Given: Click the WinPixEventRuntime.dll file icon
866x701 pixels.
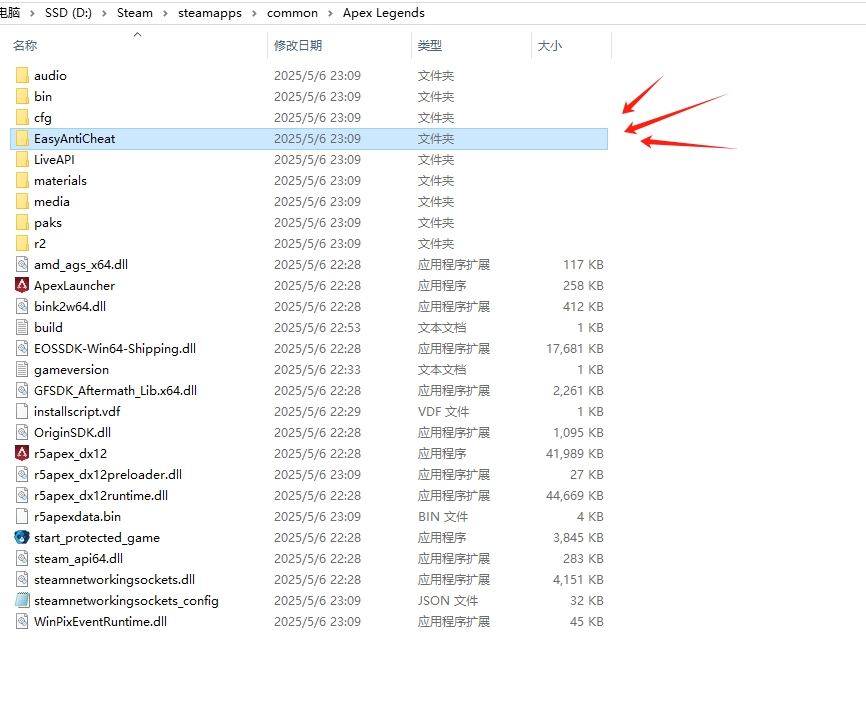Looking at the screenshot, I should tap(22, 621).
